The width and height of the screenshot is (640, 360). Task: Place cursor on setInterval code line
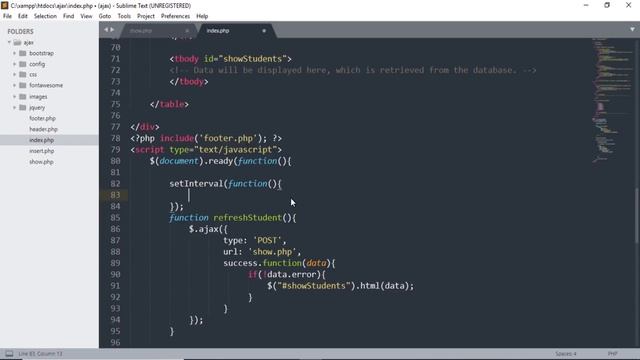click(x=225, y=184)
